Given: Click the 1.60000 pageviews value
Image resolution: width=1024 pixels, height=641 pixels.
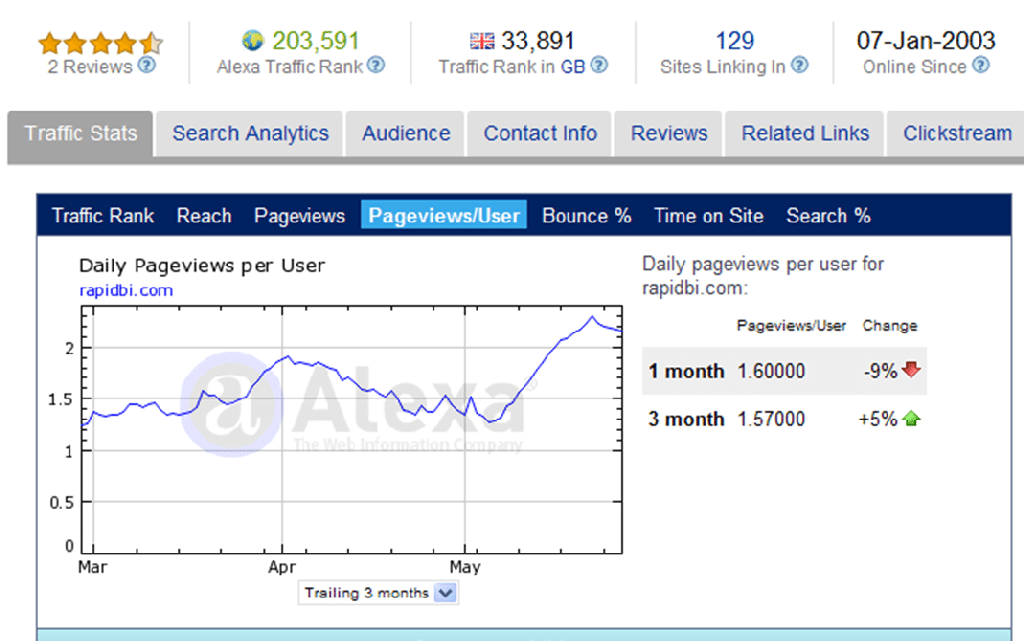Looking at the screenshot, I should click(771, 371).
